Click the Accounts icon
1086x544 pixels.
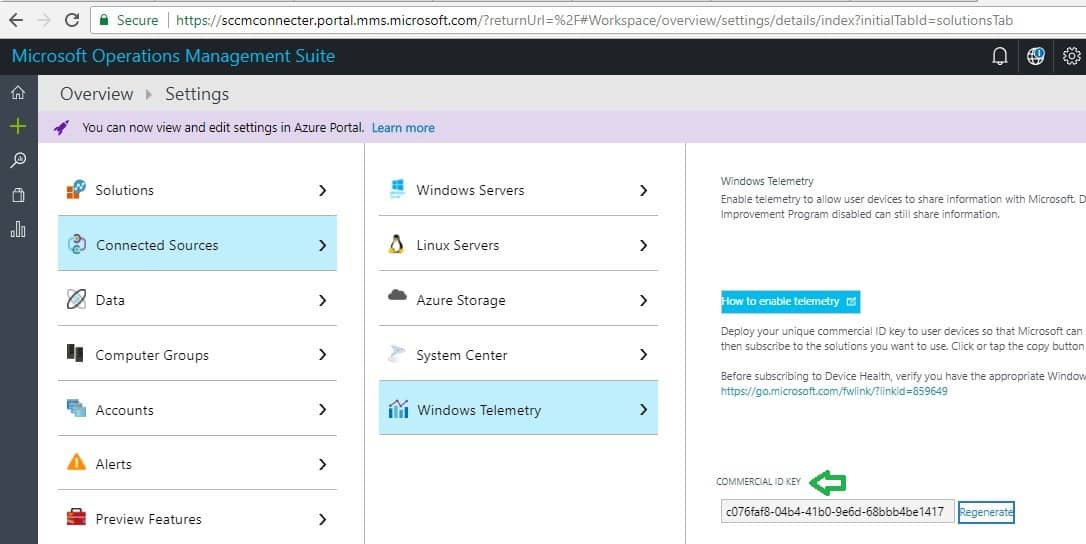(x=76, y=408)
